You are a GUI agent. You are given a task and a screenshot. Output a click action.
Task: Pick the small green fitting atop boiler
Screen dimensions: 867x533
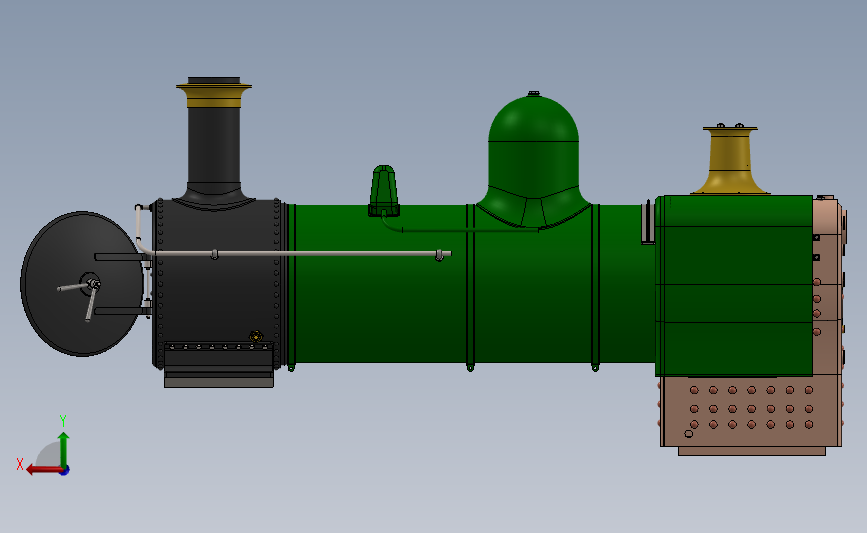(x=384, y=190)
